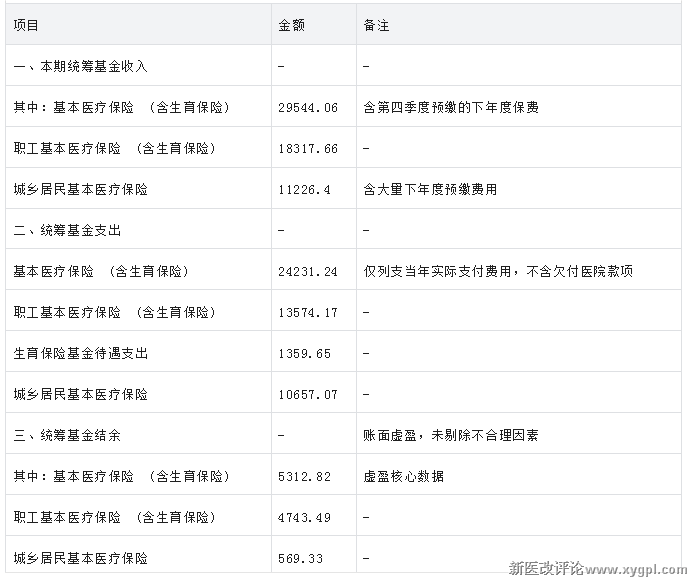690x577 pixels.
Task: Select the note 含第四季度预缴的下年度保费
Action: point(451,107)
